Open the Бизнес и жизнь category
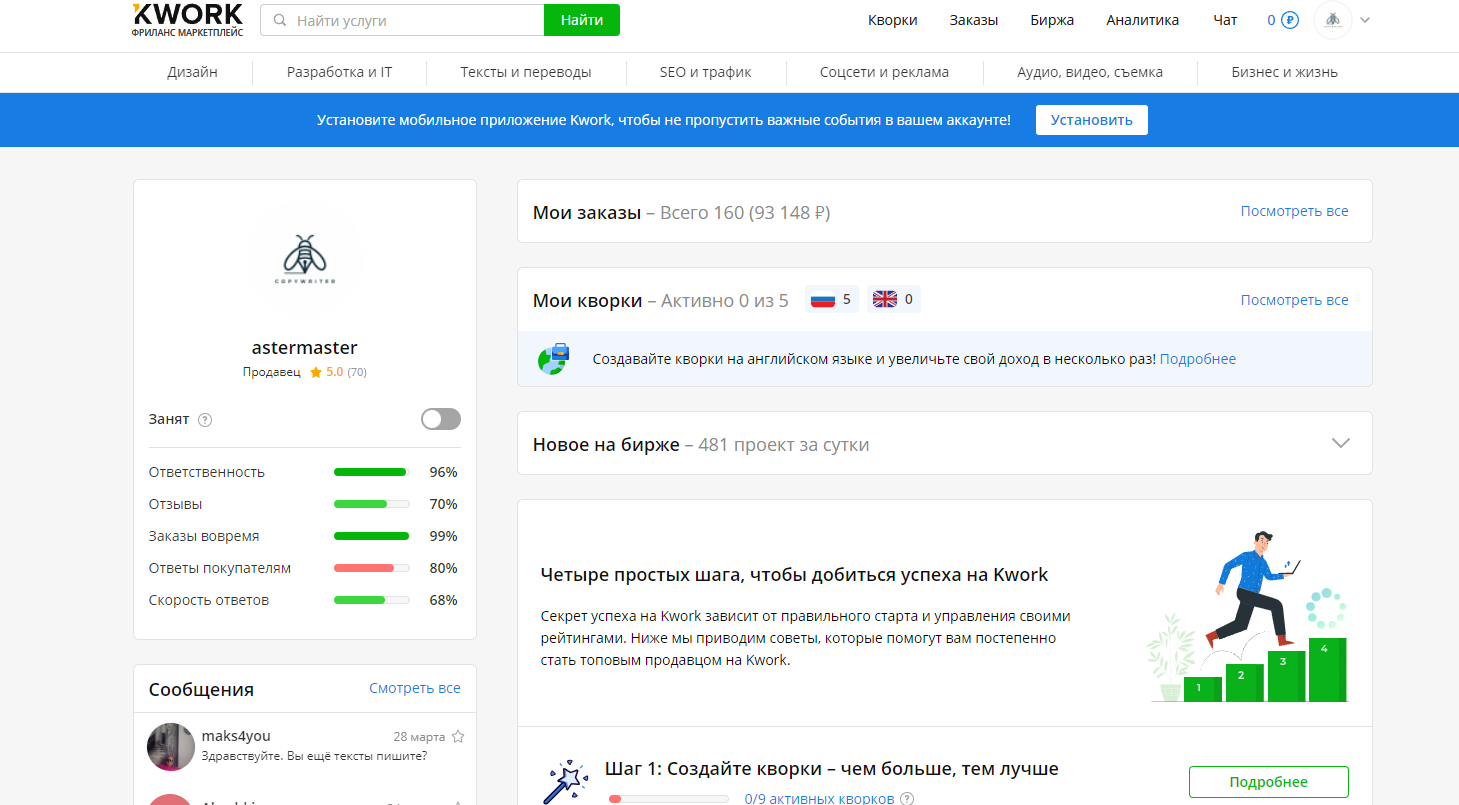 (1285, 72)
